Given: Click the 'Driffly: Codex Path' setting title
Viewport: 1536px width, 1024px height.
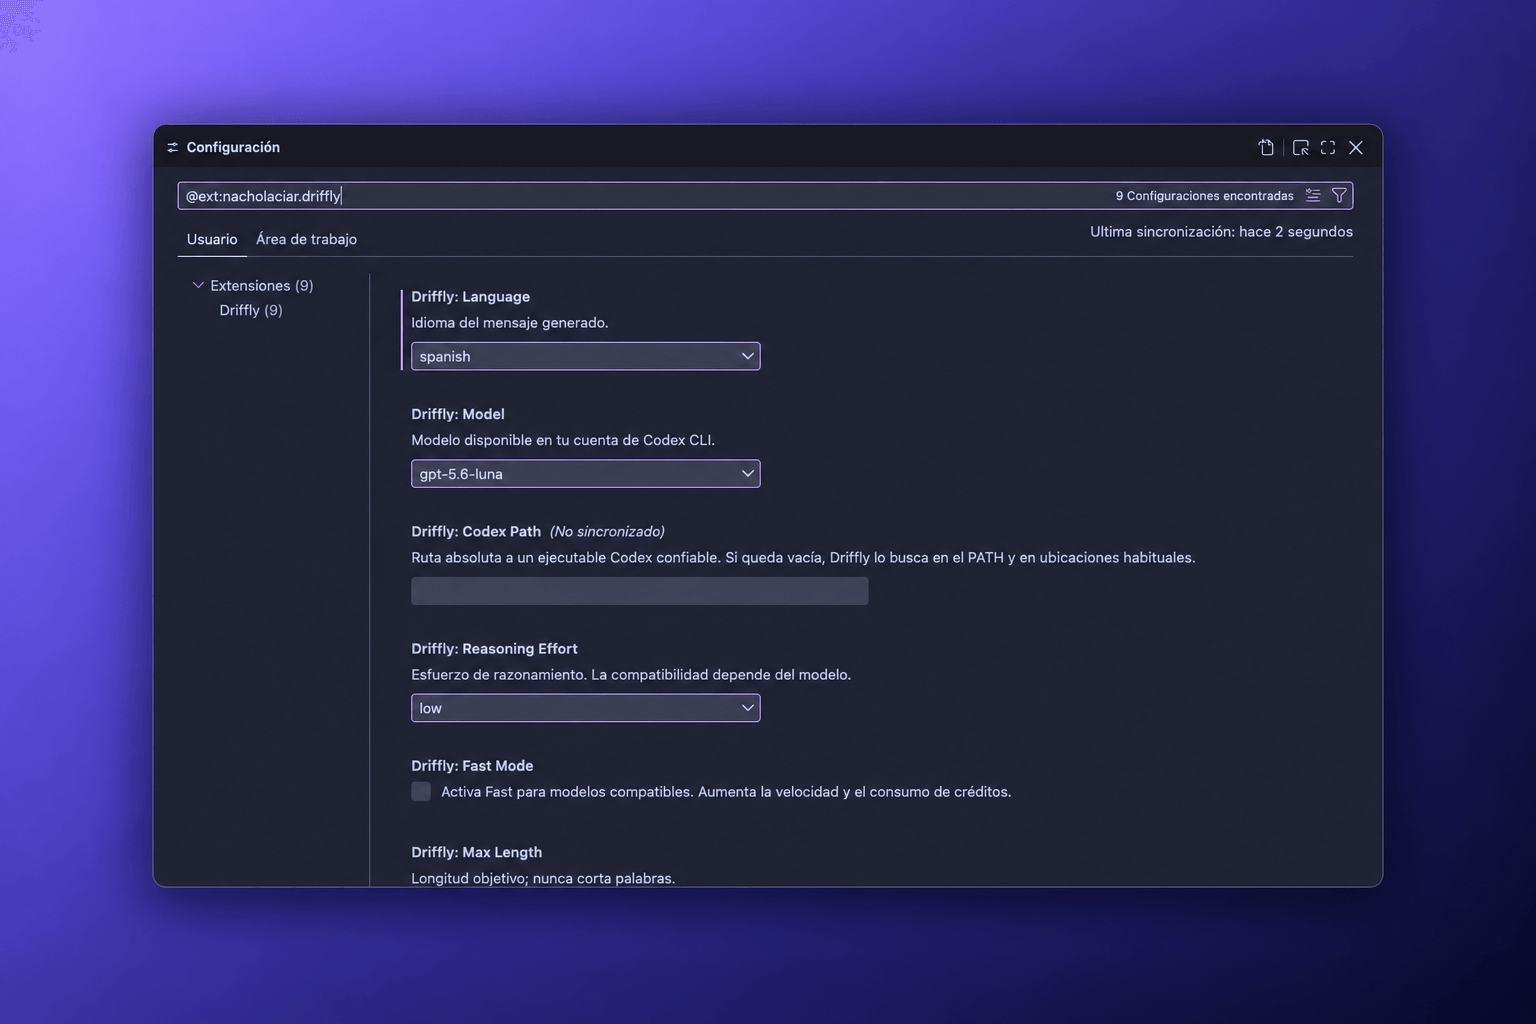Looking at the screenshot, I should (x=476, y=531).
